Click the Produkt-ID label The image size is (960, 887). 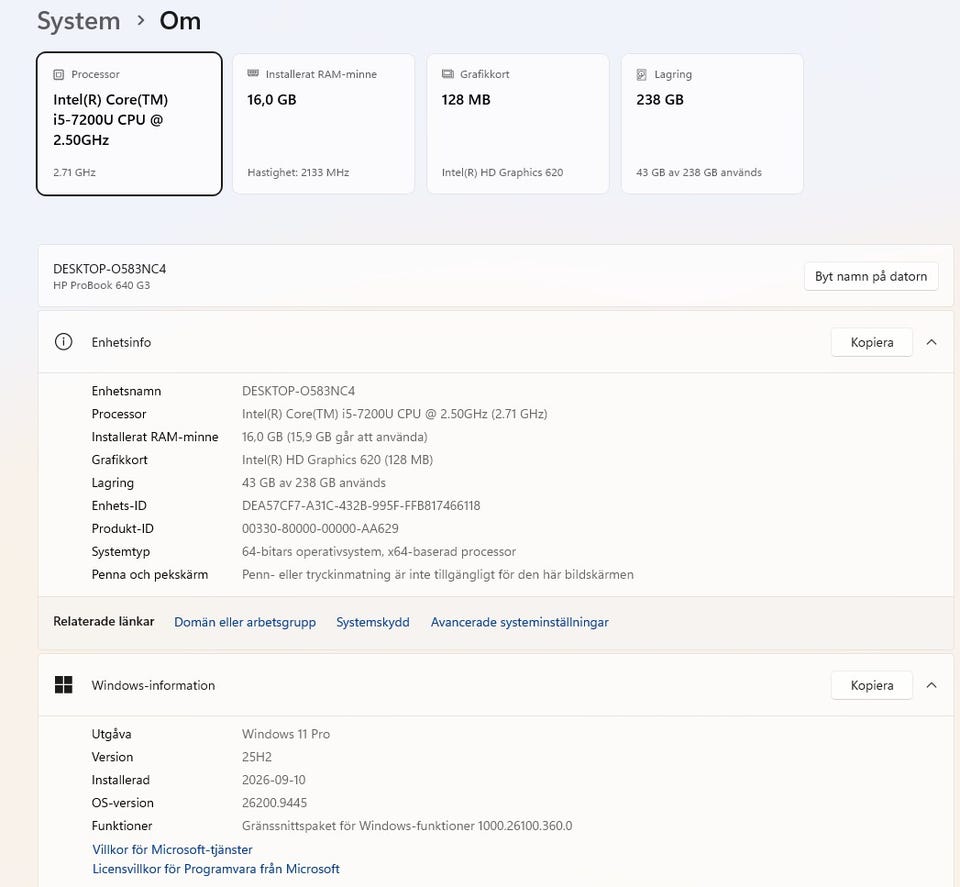[x=122, y=528]
